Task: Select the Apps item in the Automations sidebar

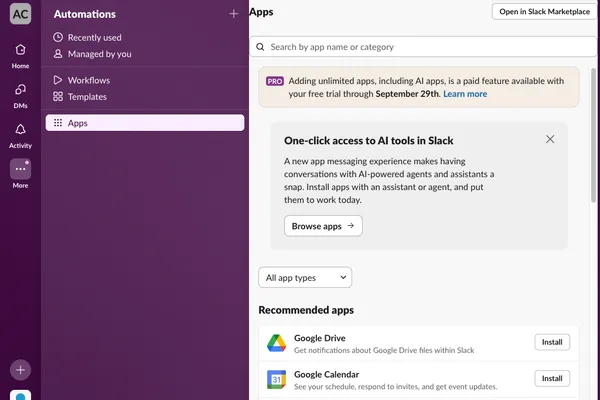Action: pyautogui.click(x=145, y=123)
